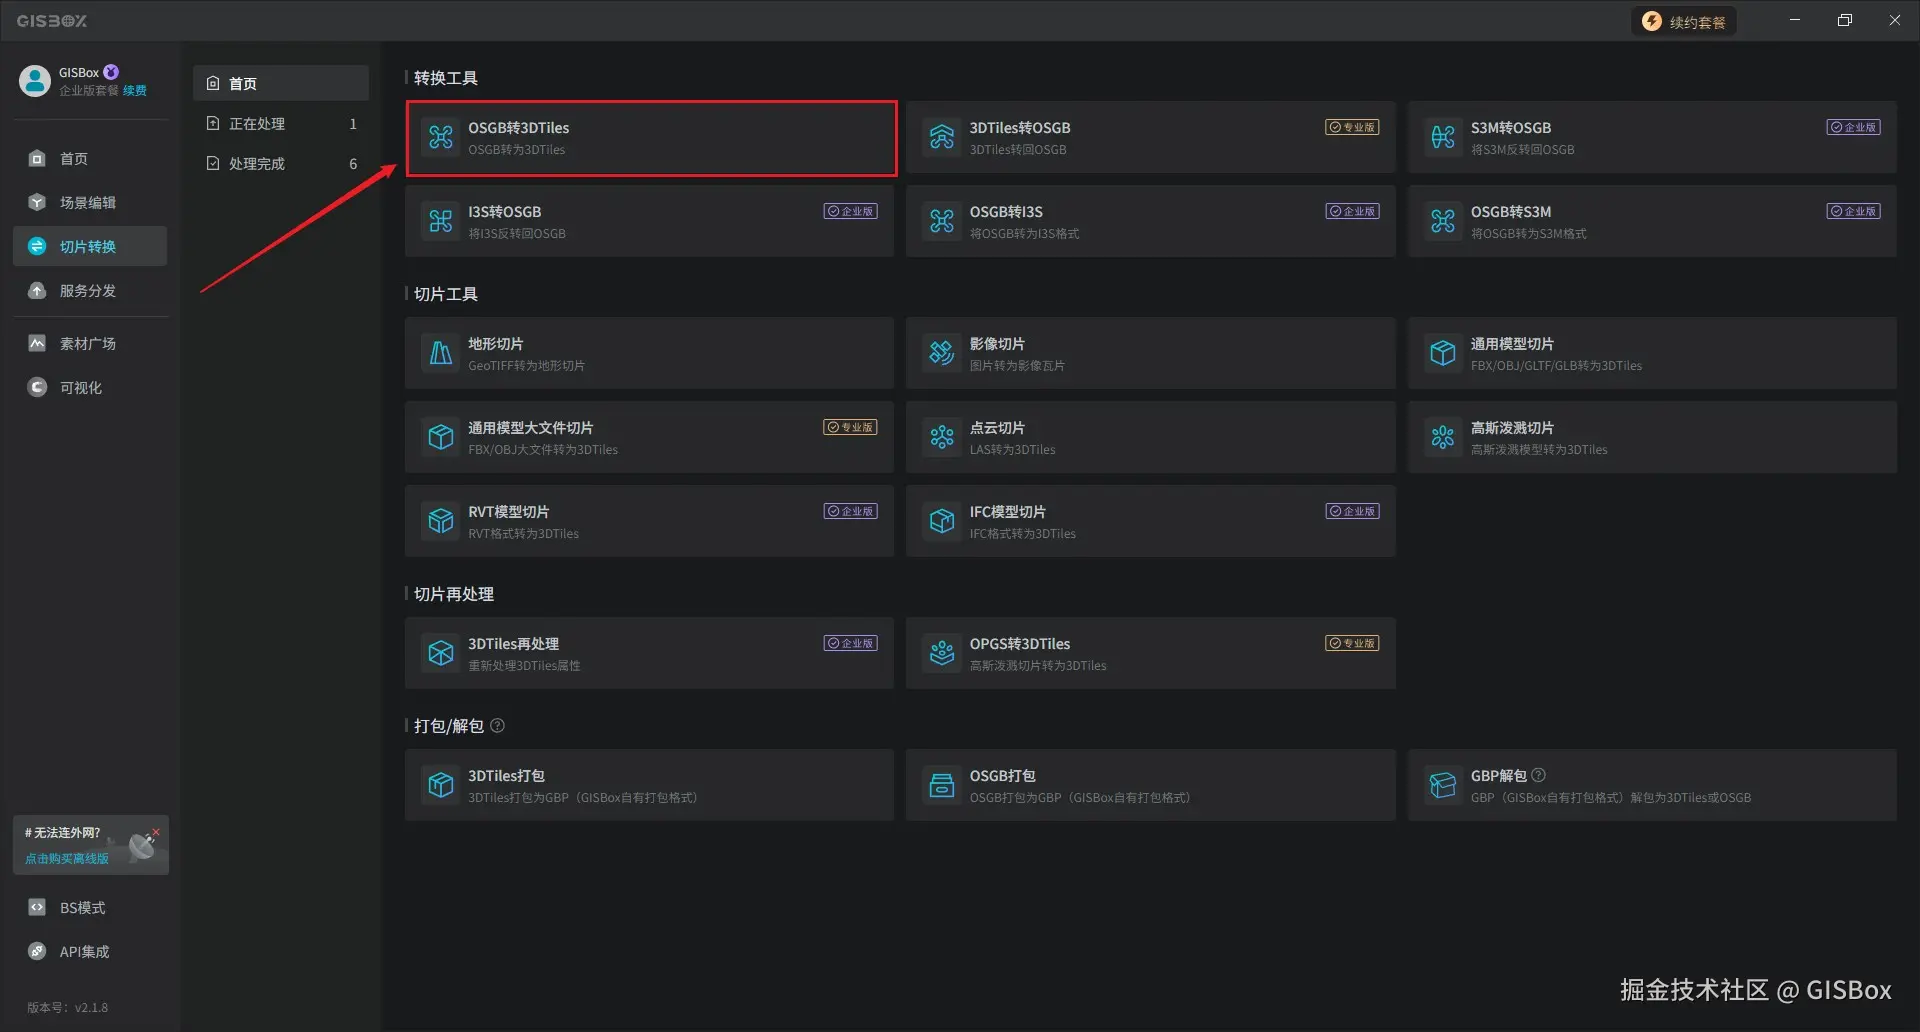Open API集成 in the sidebar

point(90,952)
